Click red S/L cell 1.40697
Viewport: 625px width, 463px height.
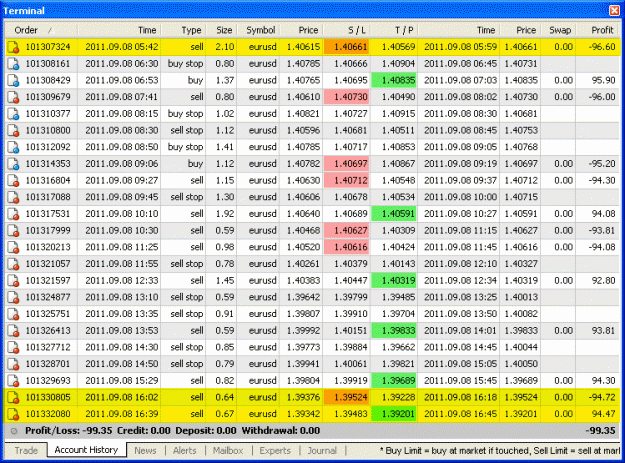(x=347, y=164)
